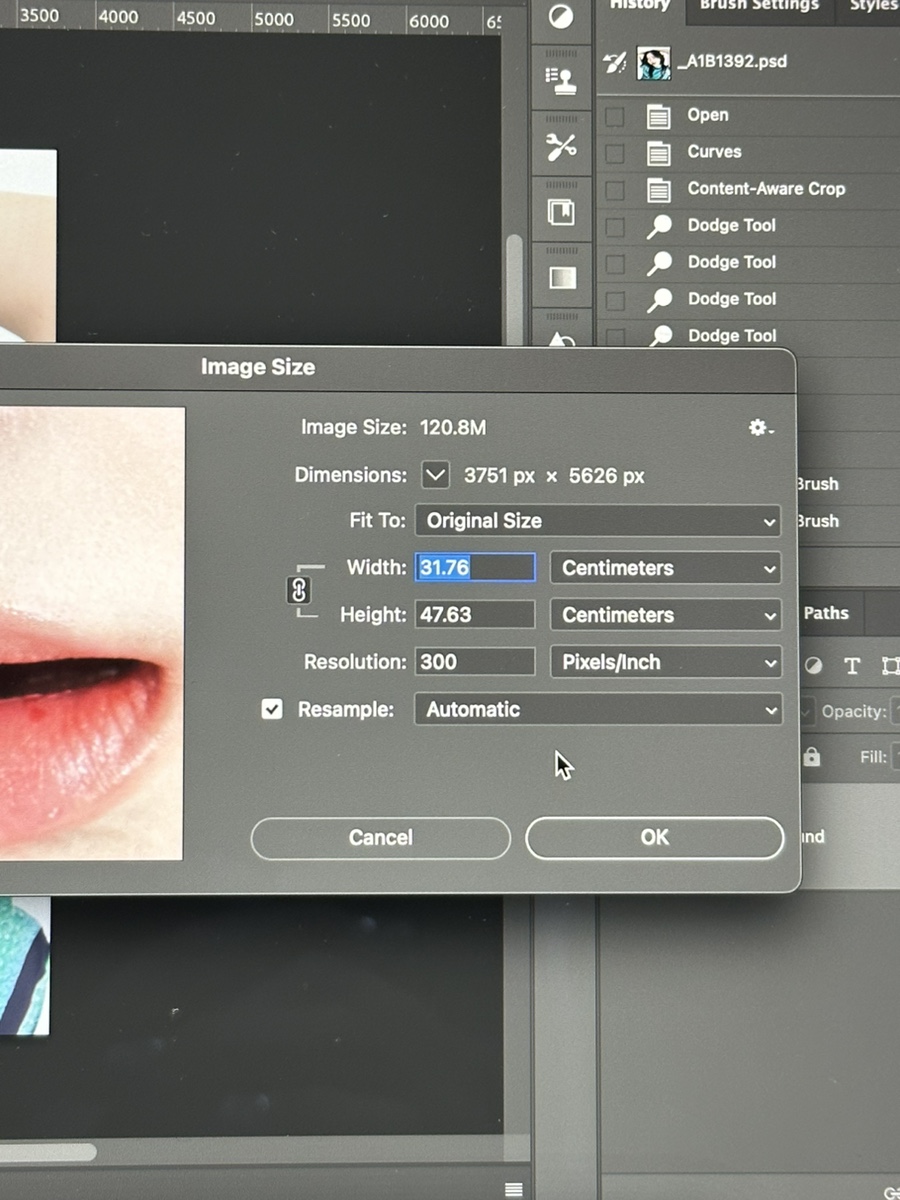
Task: Click the Image Size 120.8M value
Action: pyautogui.click(x=453, y=428)
